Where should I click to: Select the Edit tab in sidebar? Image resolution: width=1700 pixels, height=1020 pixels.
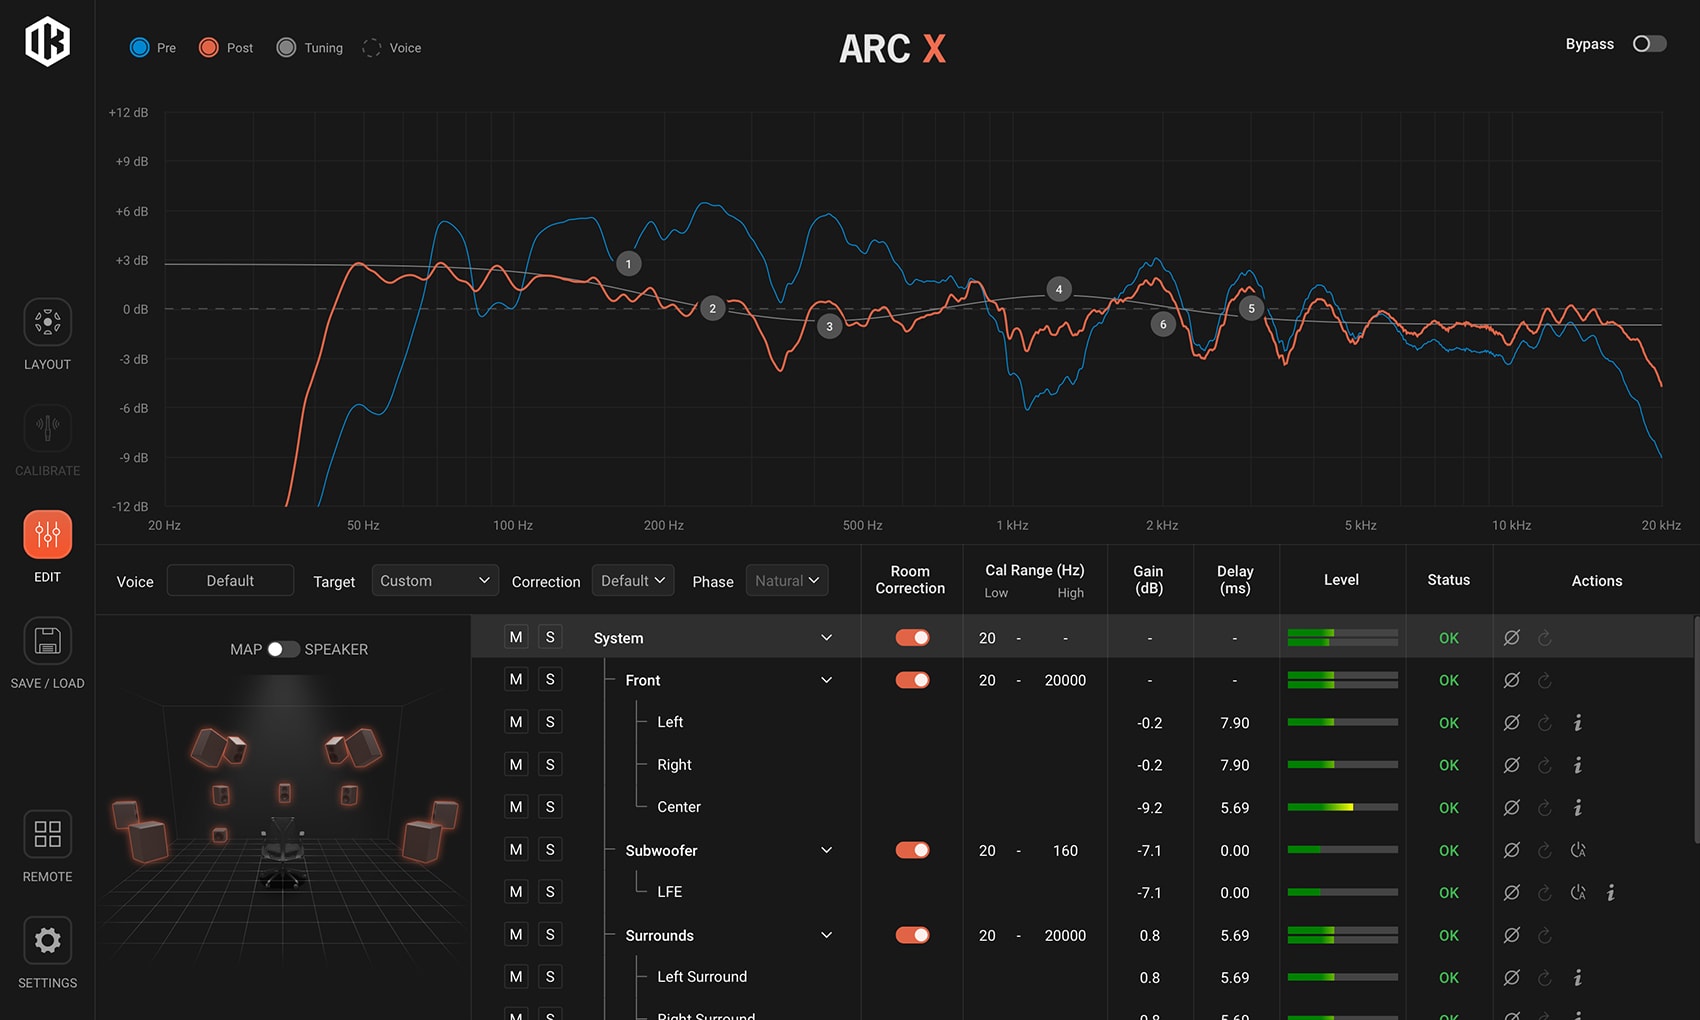(x=47, y=535)
